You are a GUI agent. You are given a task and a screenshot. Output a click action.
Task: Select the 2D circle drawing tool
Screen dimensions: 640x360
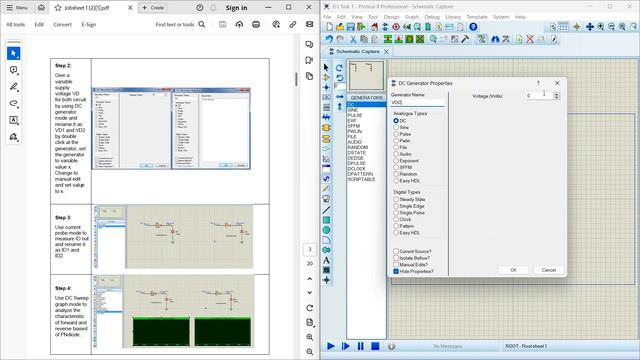[326, 230]
